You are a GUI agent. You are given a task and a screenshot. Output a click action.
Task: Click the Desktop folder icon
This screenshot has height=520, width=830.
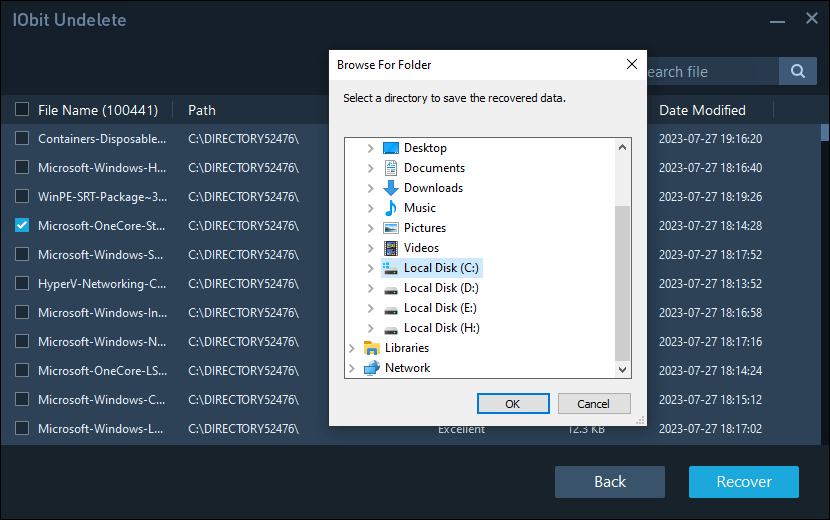coord(391,148)
